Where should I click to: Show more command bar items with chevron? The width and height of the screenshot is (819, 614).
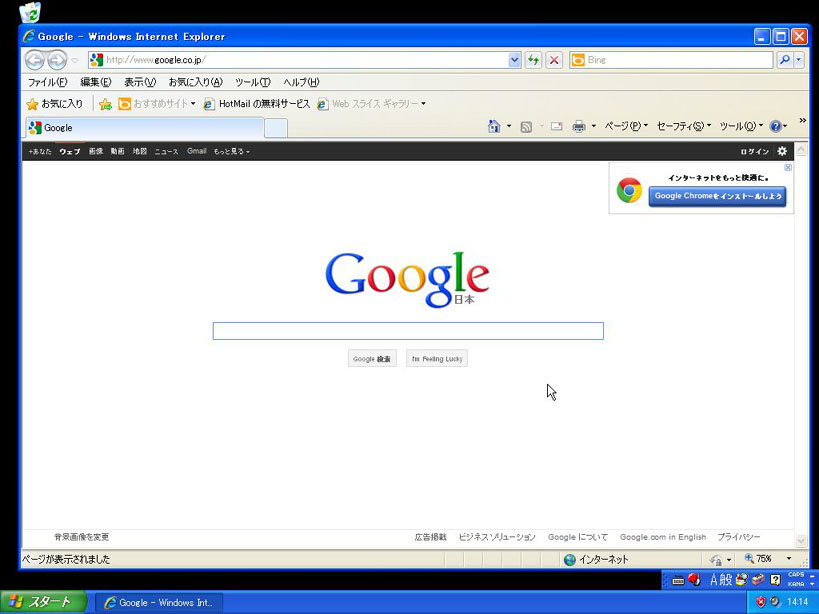coord(803,121)
